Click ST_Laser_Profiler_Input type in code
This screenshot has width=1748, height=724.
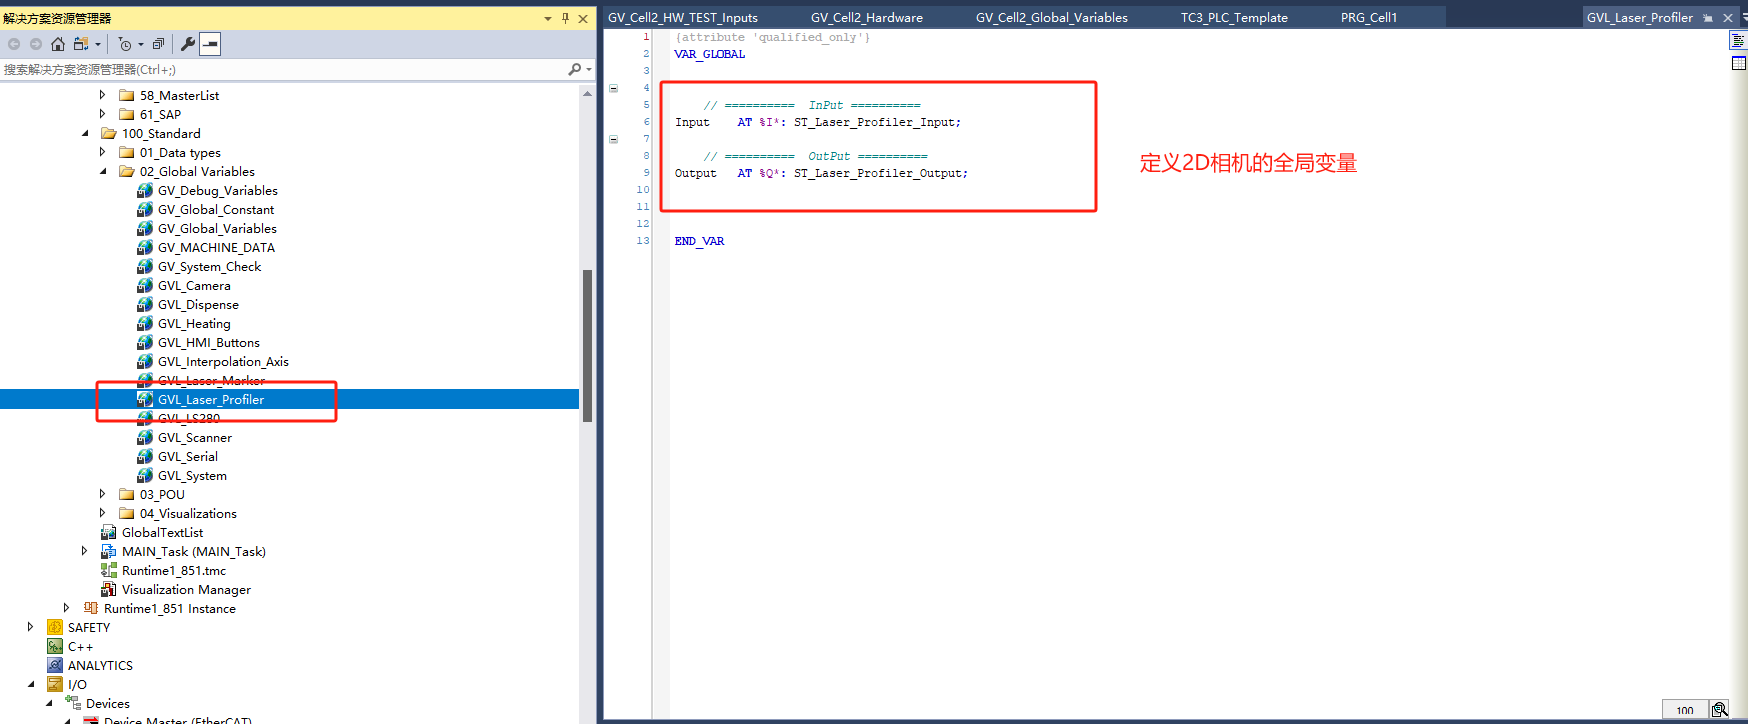pyautogui.click(x=874, y=122)
